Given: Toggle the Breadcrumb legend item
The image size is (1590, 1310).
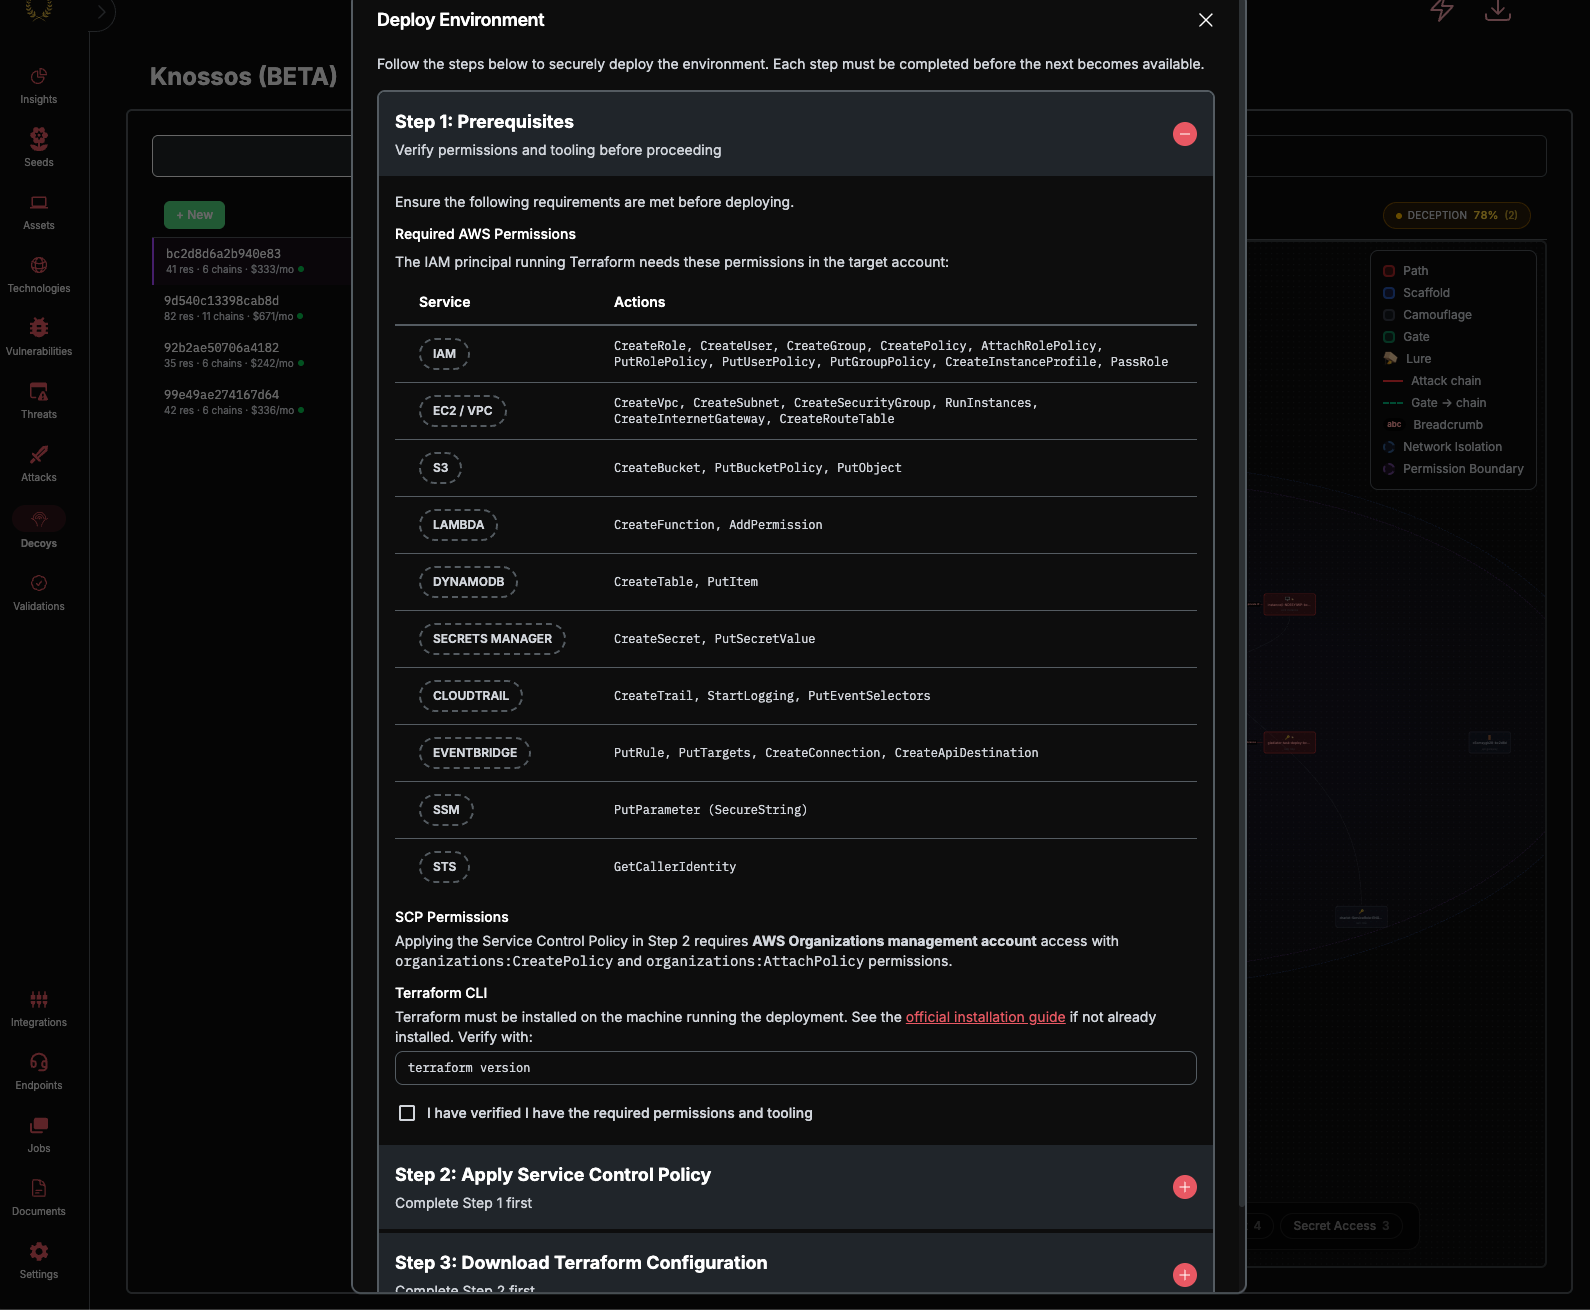Looking at the screenshot, I should coord(1433,425).
